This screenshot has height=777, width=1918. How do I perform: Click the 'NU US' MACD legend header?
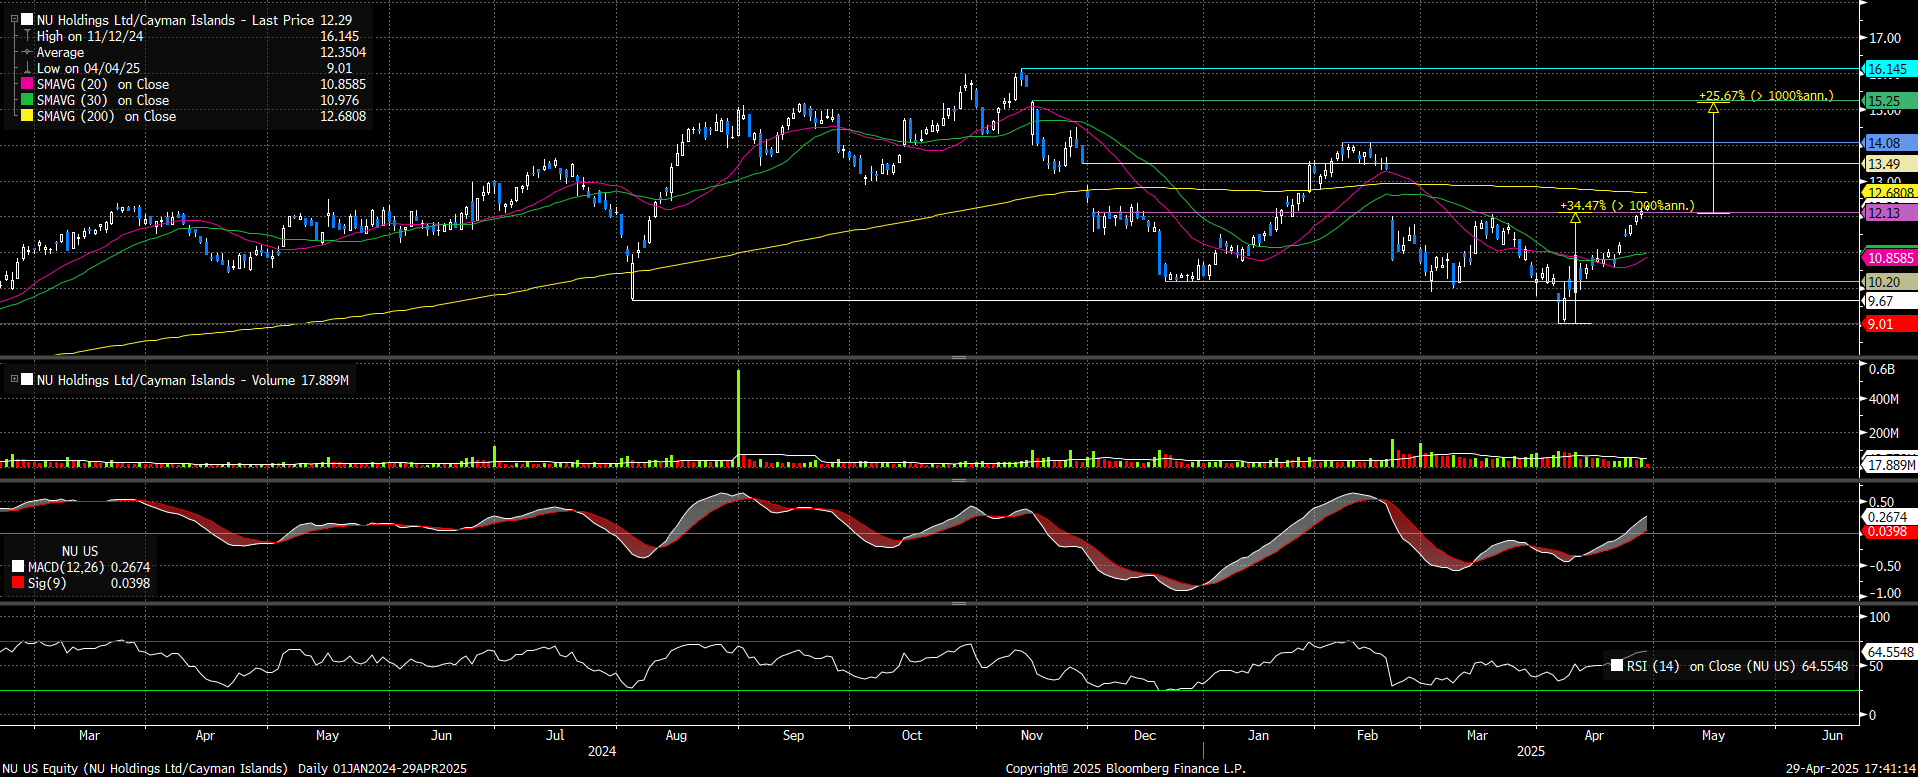(80, 551)
